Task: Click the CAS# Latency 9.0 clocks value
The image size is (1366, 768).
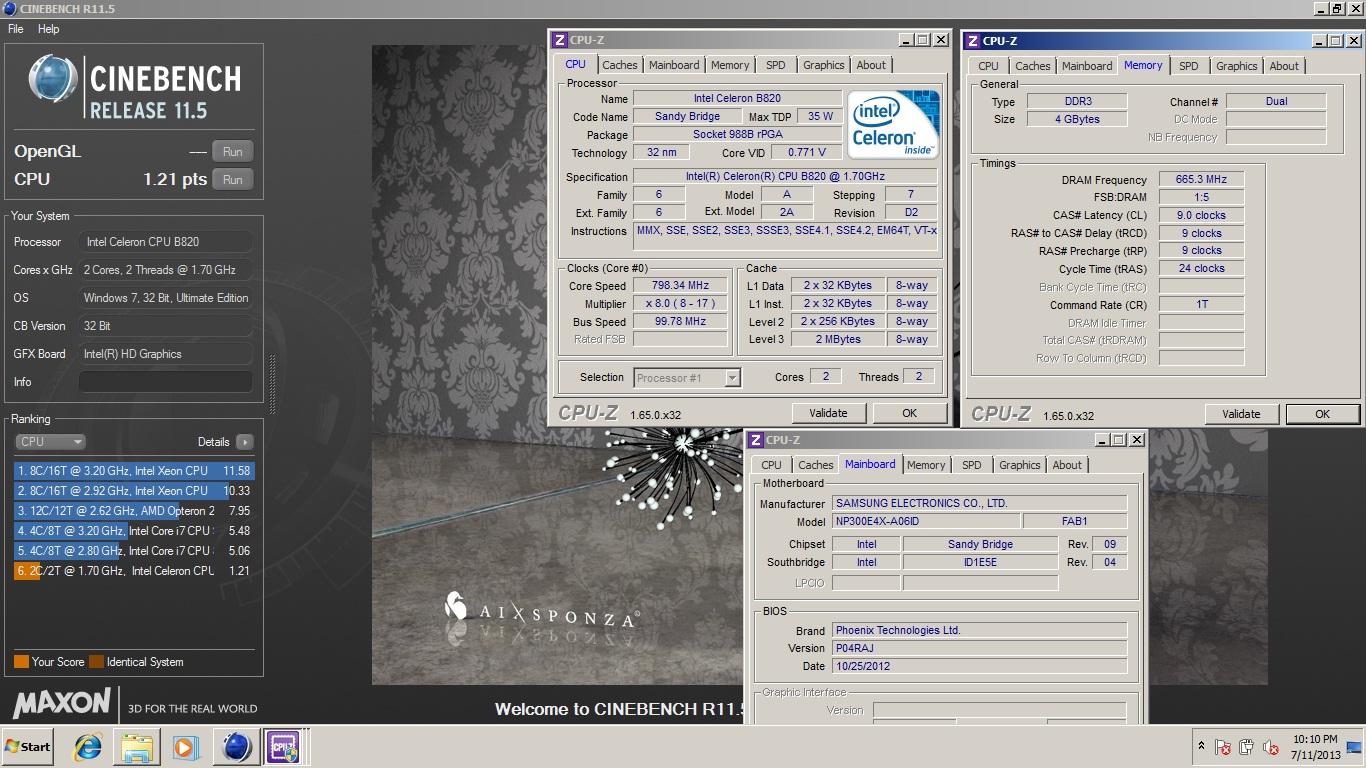Action: click(x=1201, y=215)
